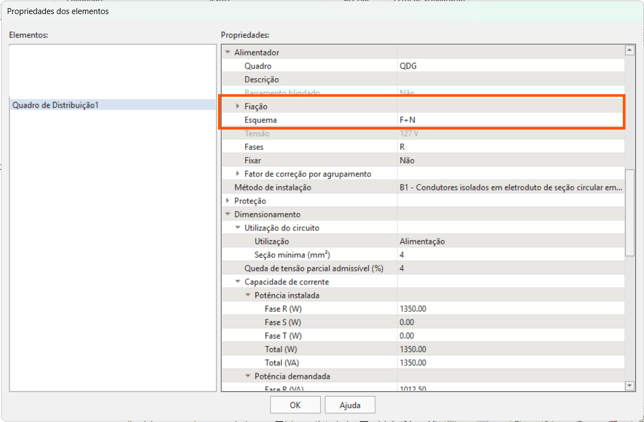Screen dimensions: 644x422
Task: Change the Fases value R
Action: click(x=510, y=147)
